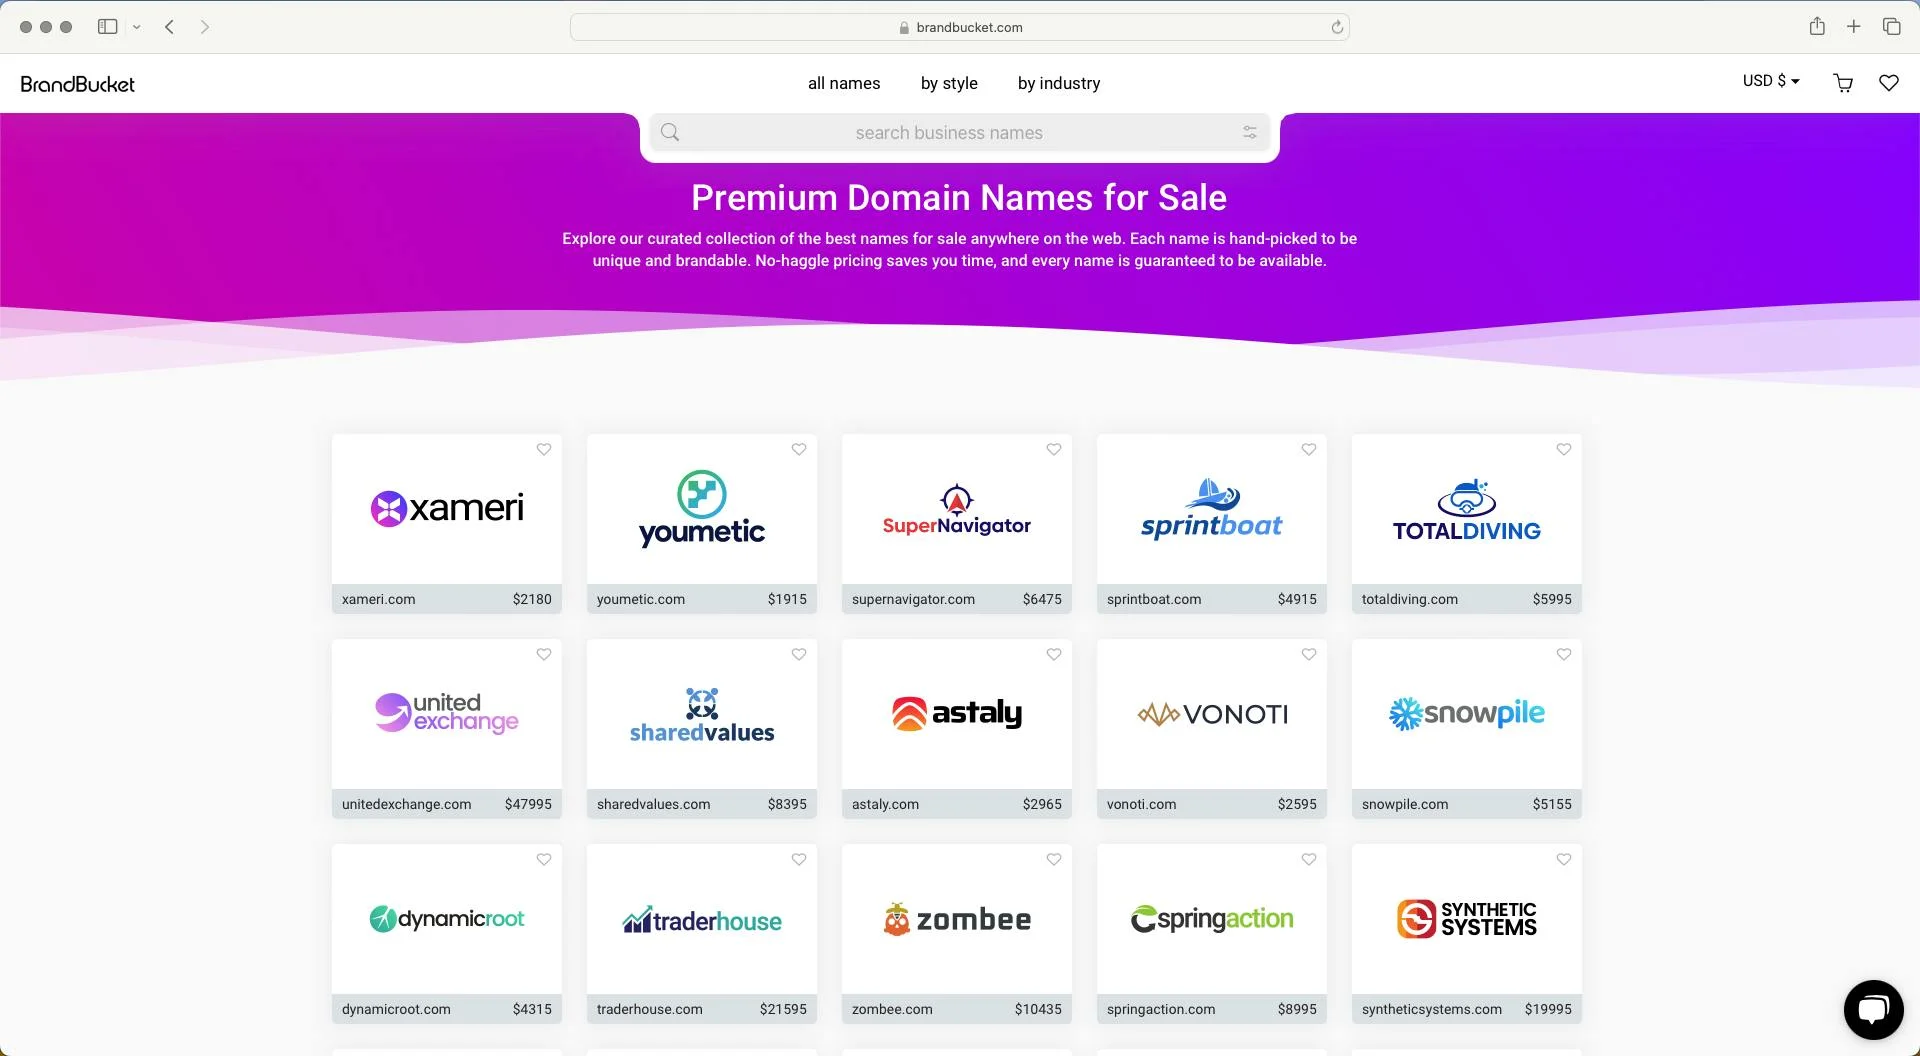Open the by style menu

coord(949,83)
